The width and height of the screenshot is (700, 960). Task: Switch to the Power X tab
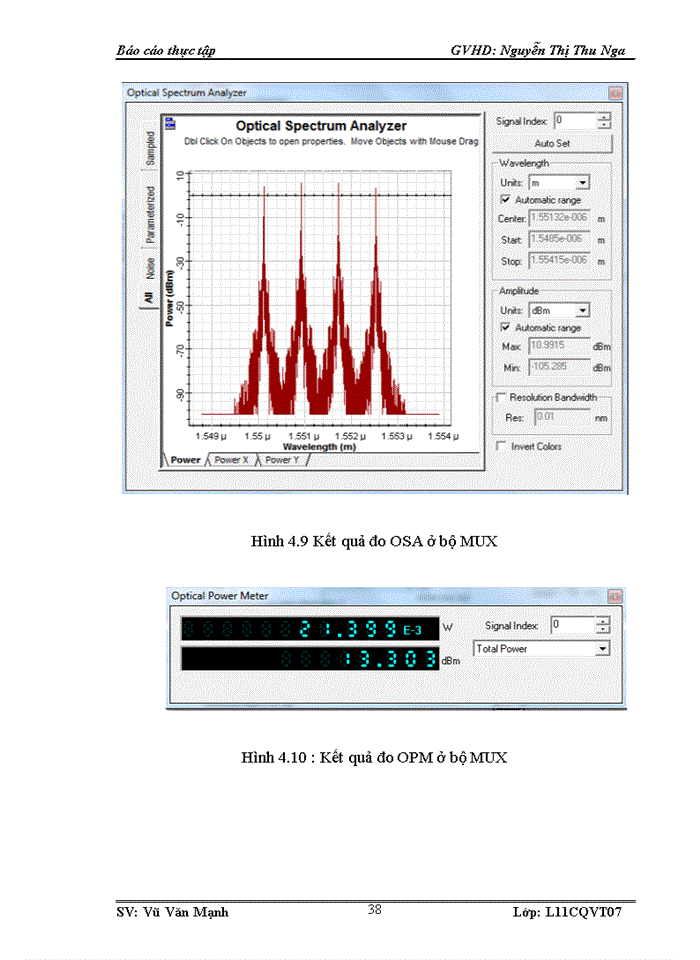click(231, 460)
